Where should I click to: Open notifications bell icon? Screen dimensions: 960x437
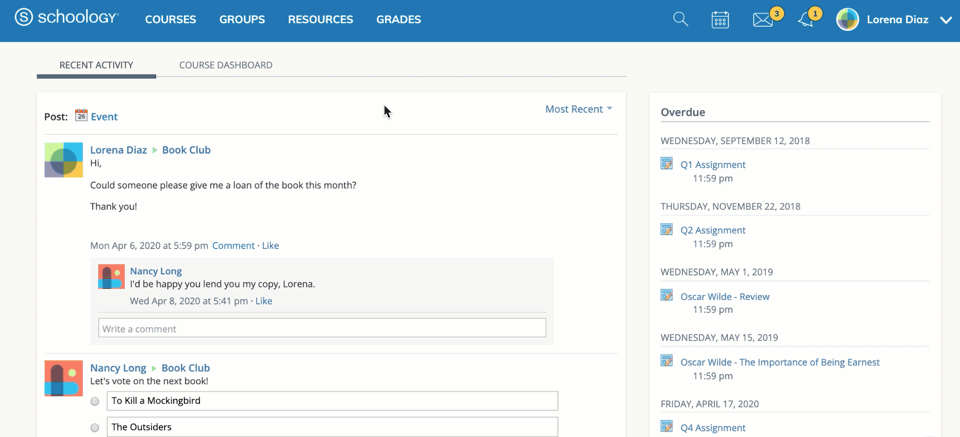[x=806, y=19]
